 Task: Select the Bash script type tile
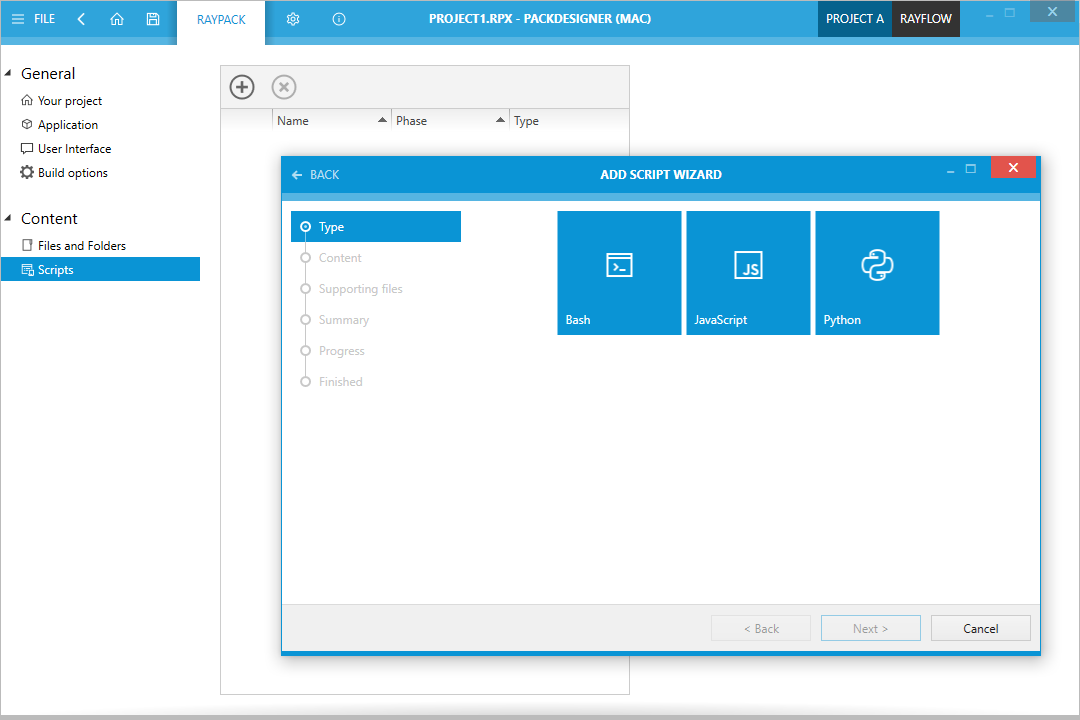[x=619, y=272]
